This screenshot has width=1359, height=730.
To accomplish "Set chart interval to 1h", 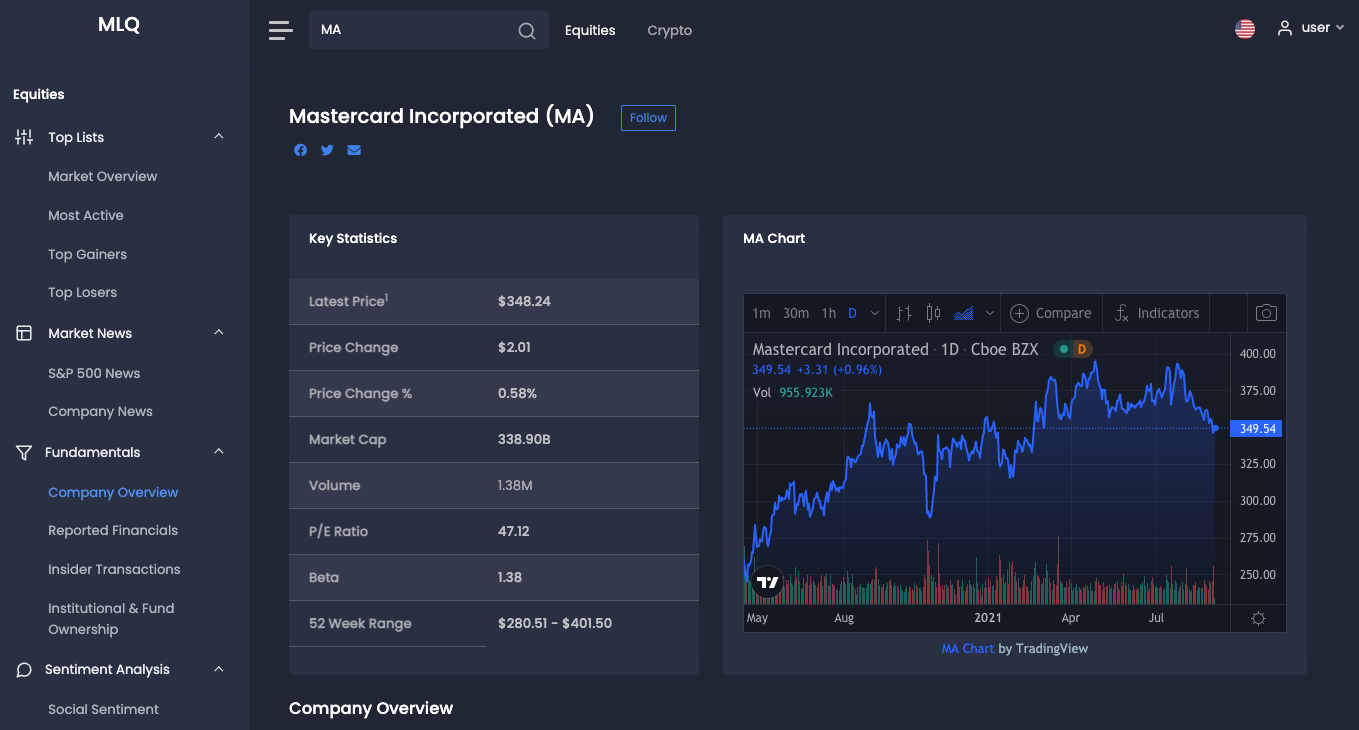I will [829, 313].
